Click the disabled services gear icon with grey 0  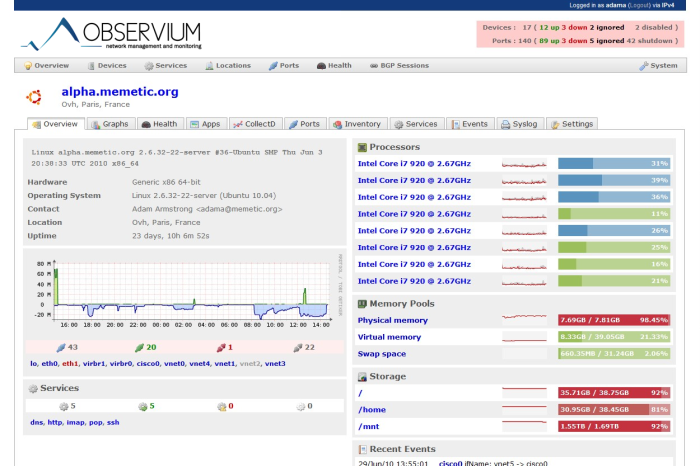click(x=300, y=406)
